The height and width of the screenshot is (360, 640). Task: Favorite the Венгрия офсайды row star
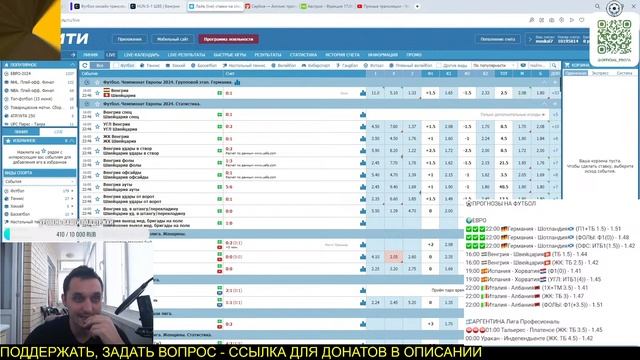(97, 175)
